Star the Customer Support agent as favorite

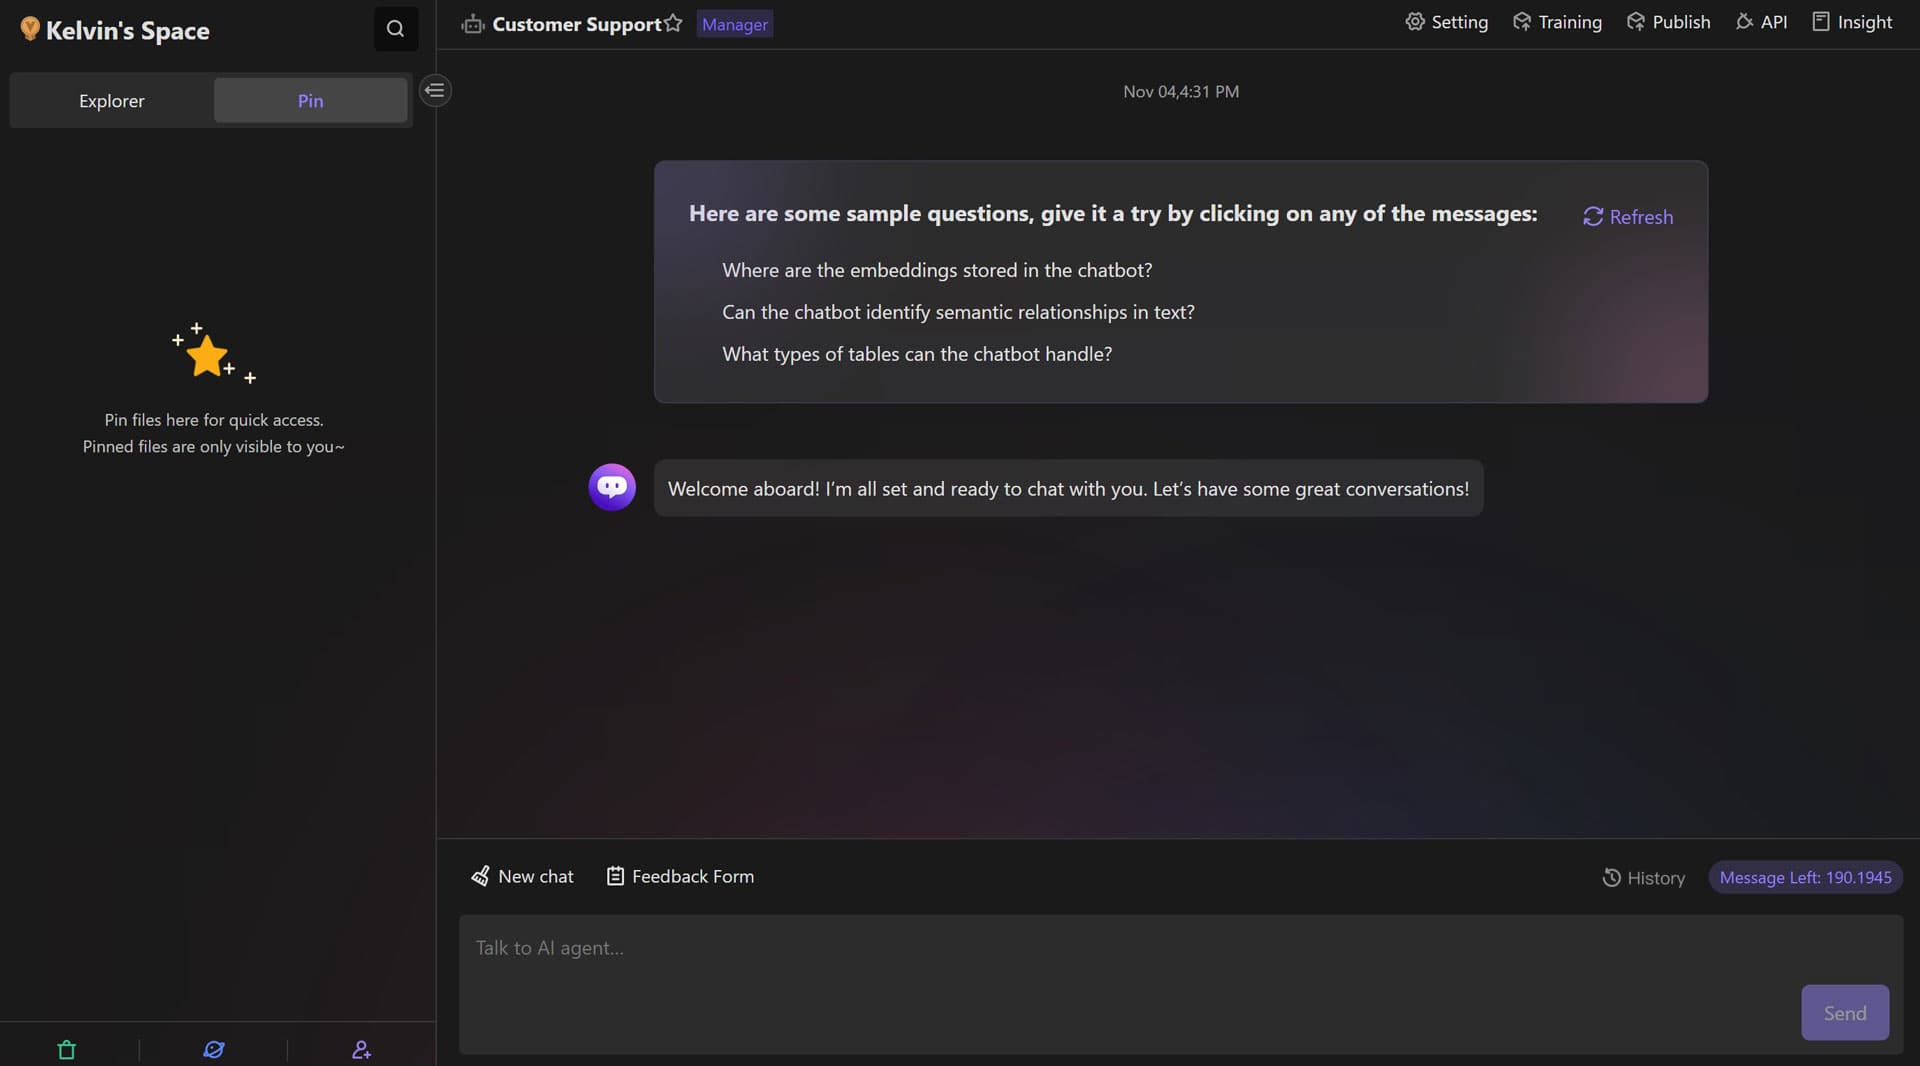[x=673, y=23]
